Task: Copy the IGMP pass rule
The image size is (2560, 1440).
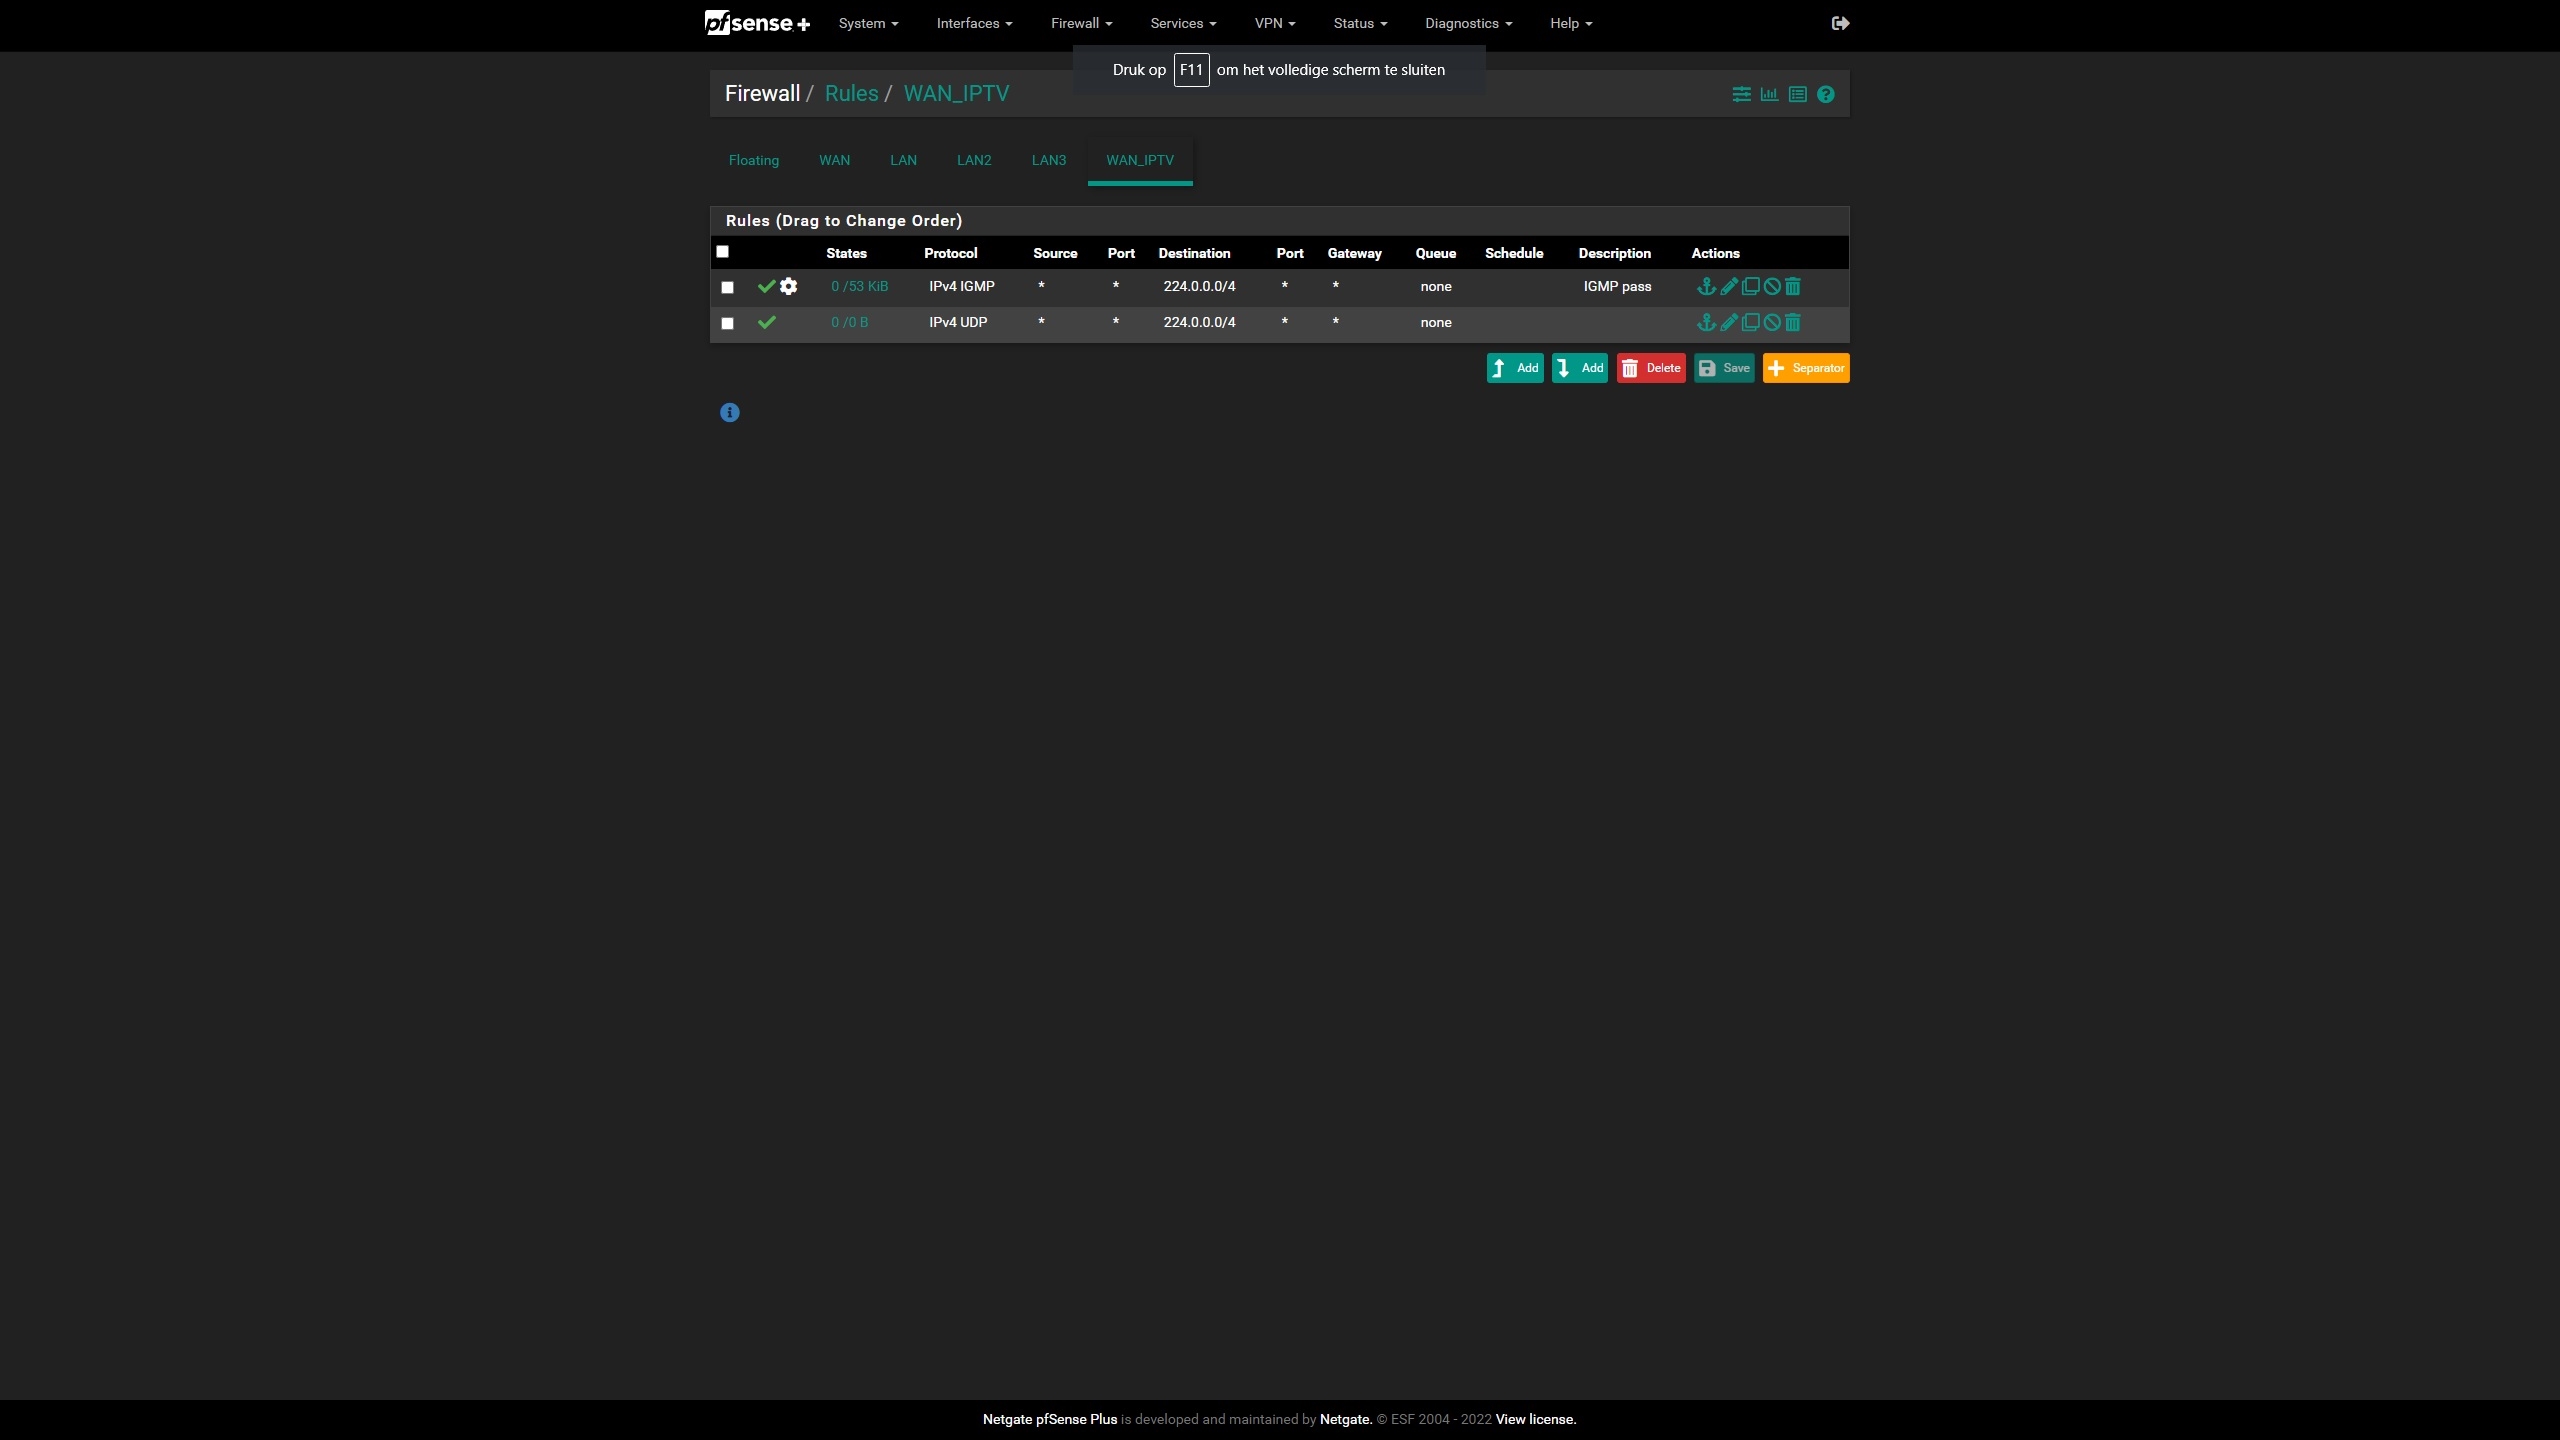Action: point(1750,287)
